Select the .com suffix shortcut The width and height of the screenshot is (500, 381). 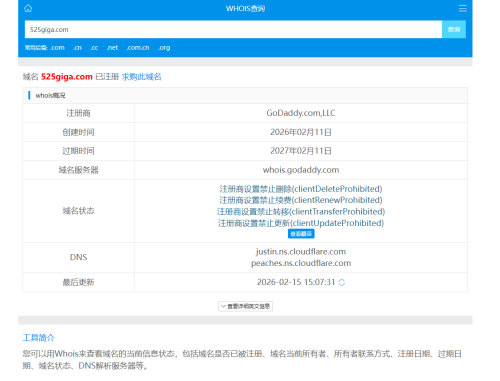(x=57, y=48)
